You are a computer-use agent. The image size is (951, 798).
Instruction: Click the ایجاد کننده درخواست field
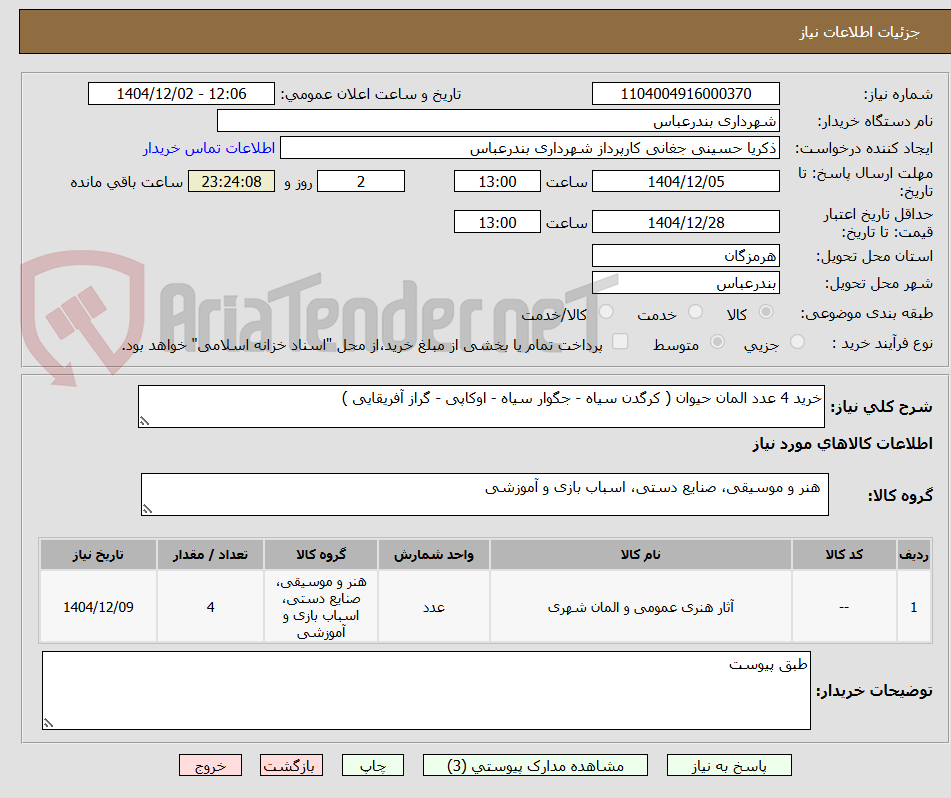pos(529,148)
